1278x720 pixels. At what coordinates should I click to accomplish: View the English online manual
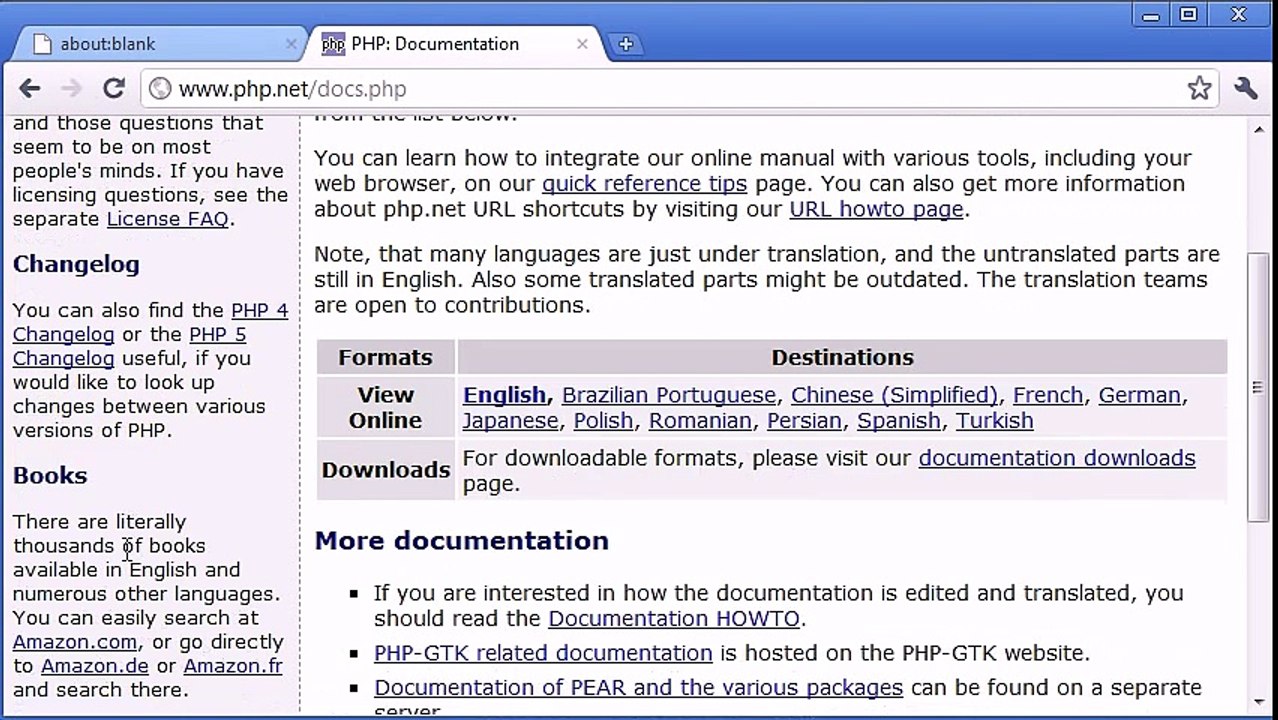coord(504,395)
